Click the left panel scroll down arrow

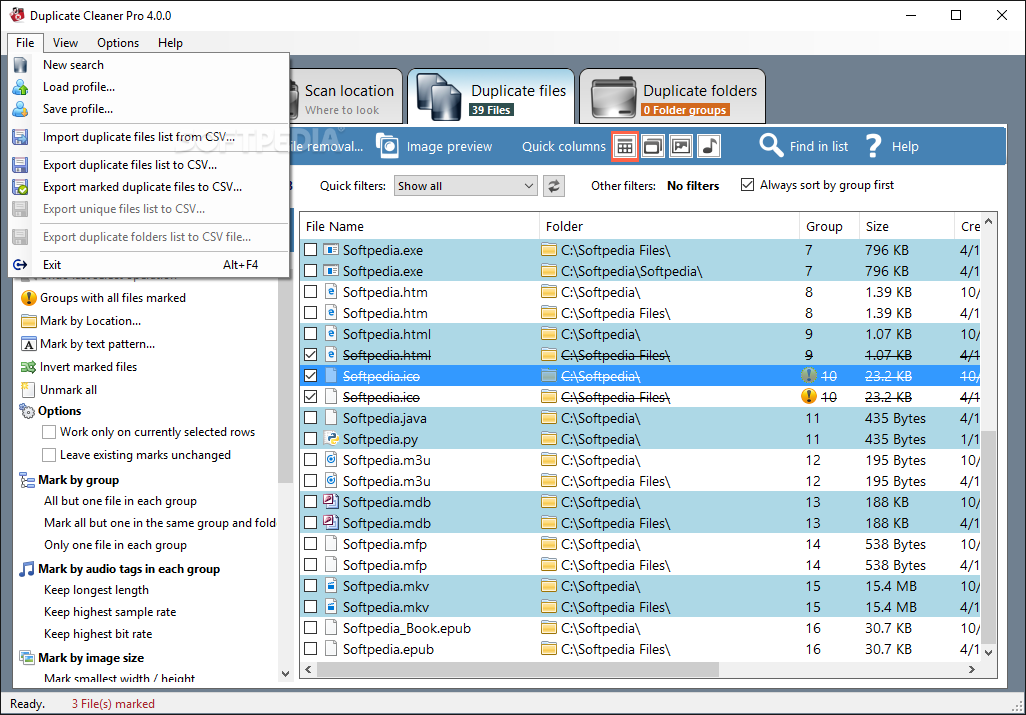tap(285, 673)
